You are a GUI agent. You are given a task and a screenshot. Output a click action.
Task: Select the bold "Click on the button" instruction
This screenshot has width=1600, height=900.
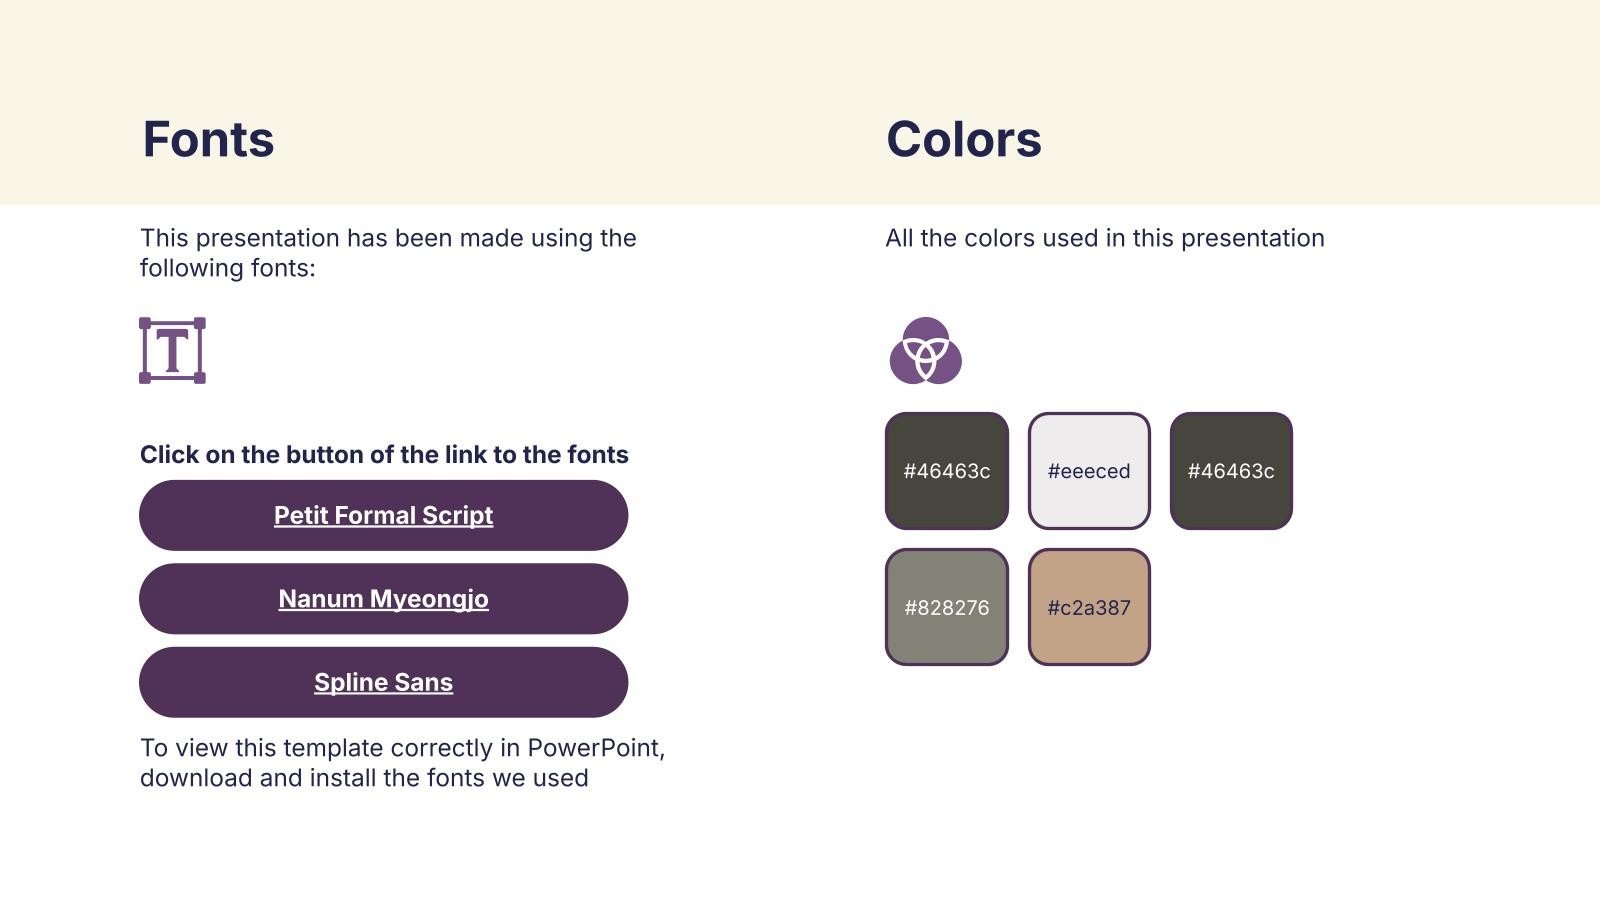coord(384,455)
